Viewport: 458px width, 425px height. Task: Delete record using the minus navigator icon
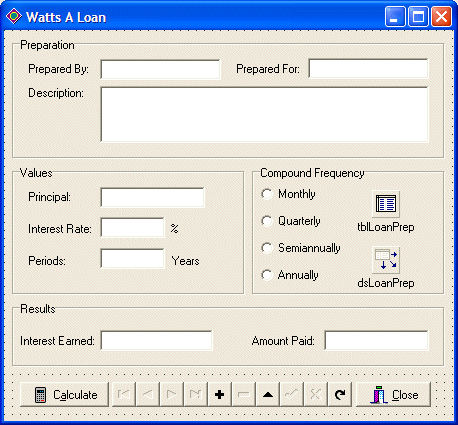coord(244,395)
